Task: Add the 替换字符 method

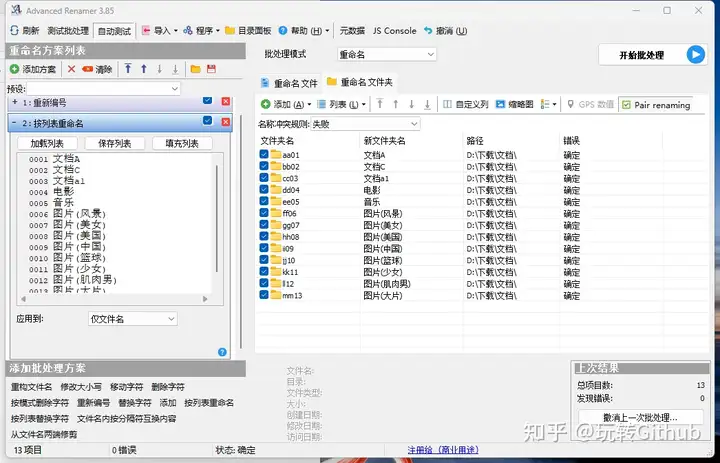Action: pyautogui.click(x=135, y=403)
